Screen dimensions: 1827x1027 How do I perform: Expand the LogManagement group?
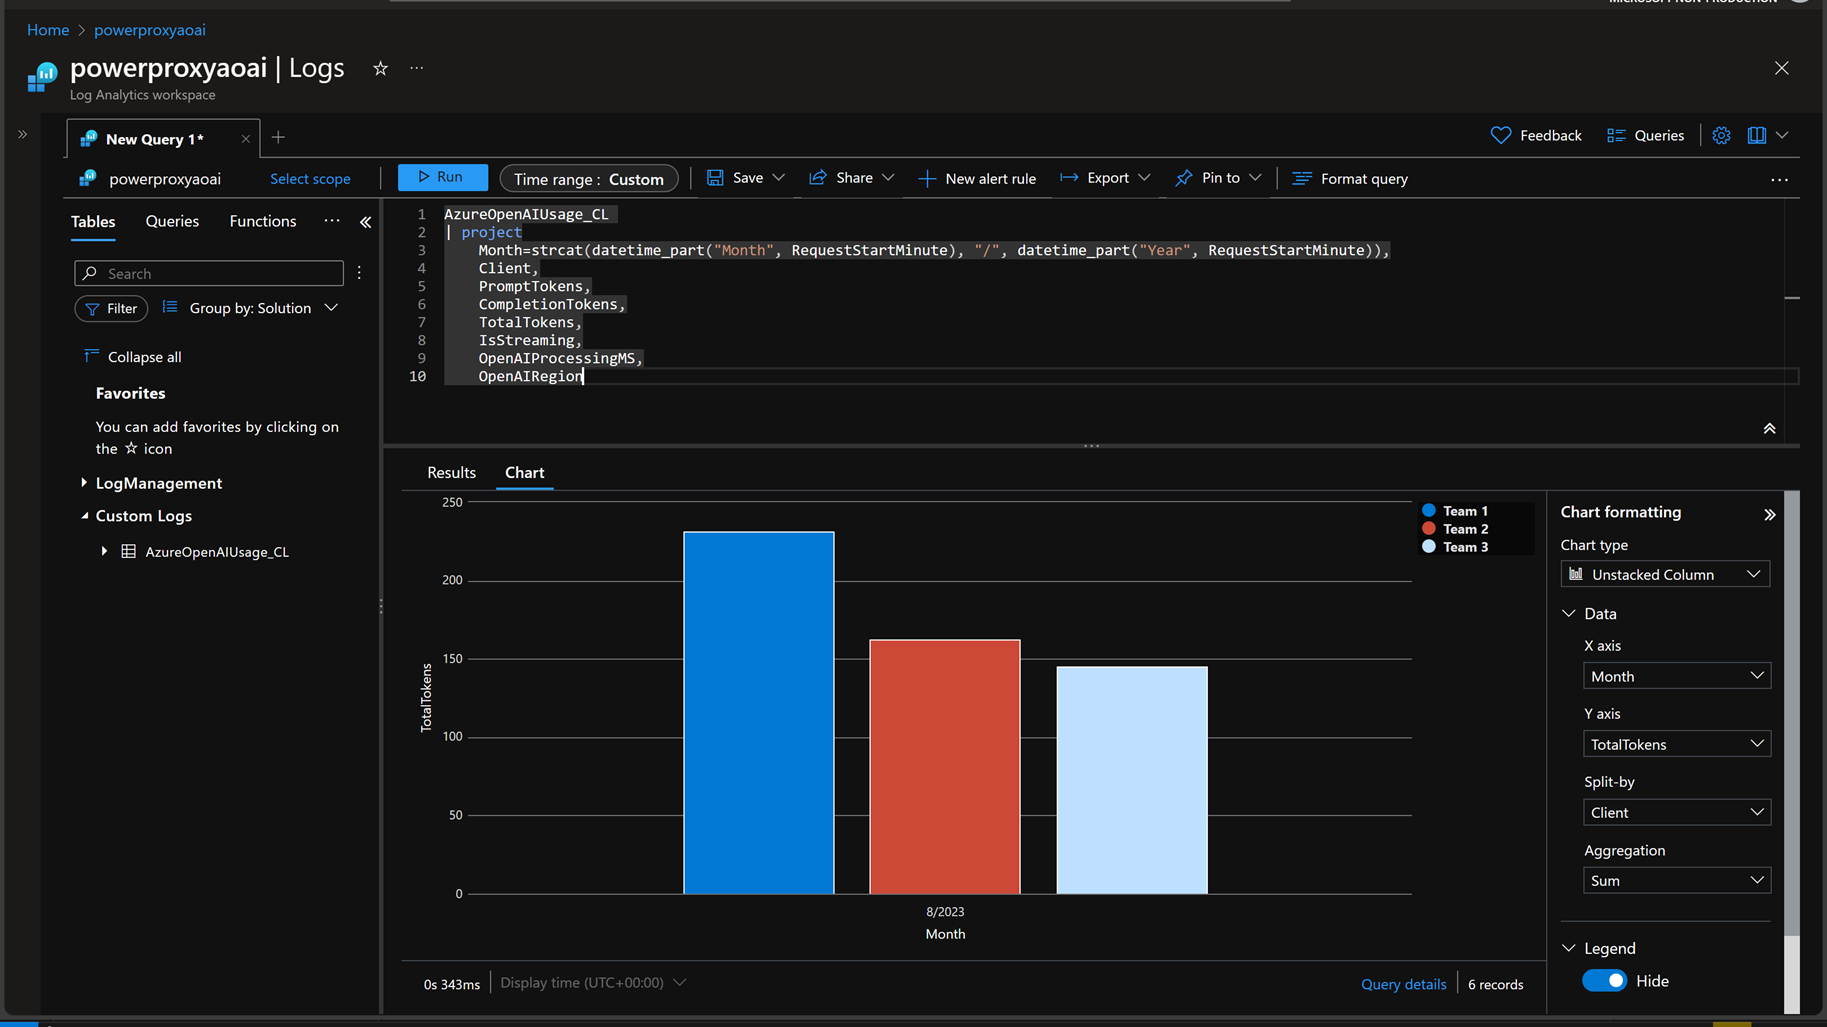pyautogui.click(x=84, y=483)
